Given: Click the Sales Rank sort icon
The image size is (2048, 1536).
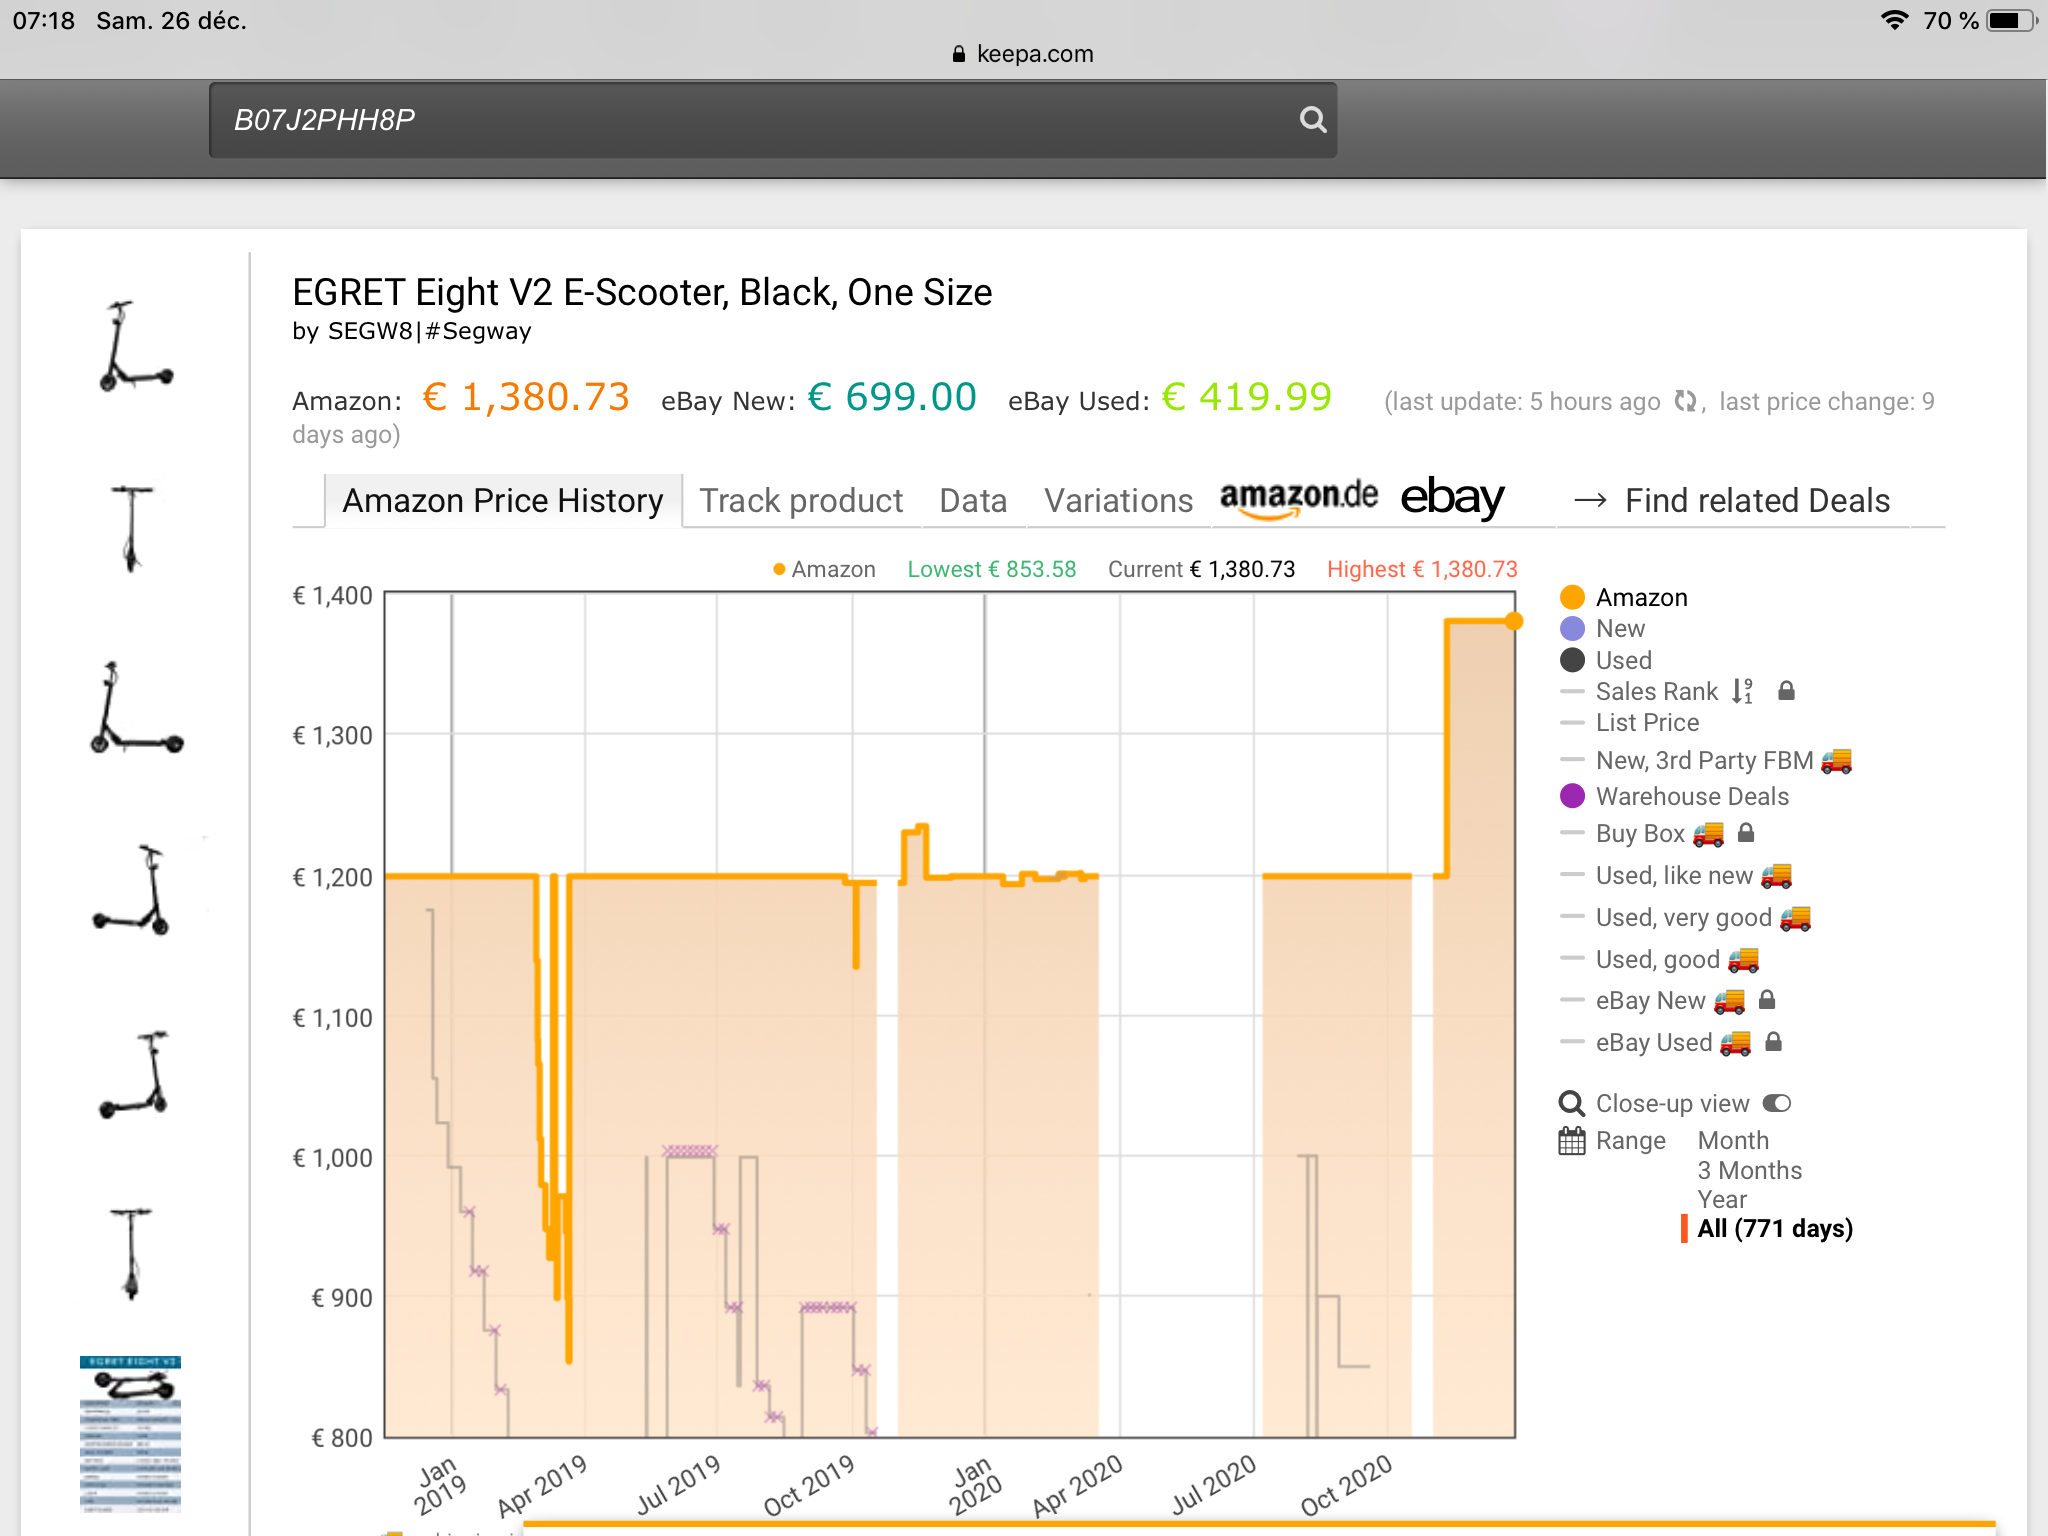Looking at the screenshot, I should 1742,691.
